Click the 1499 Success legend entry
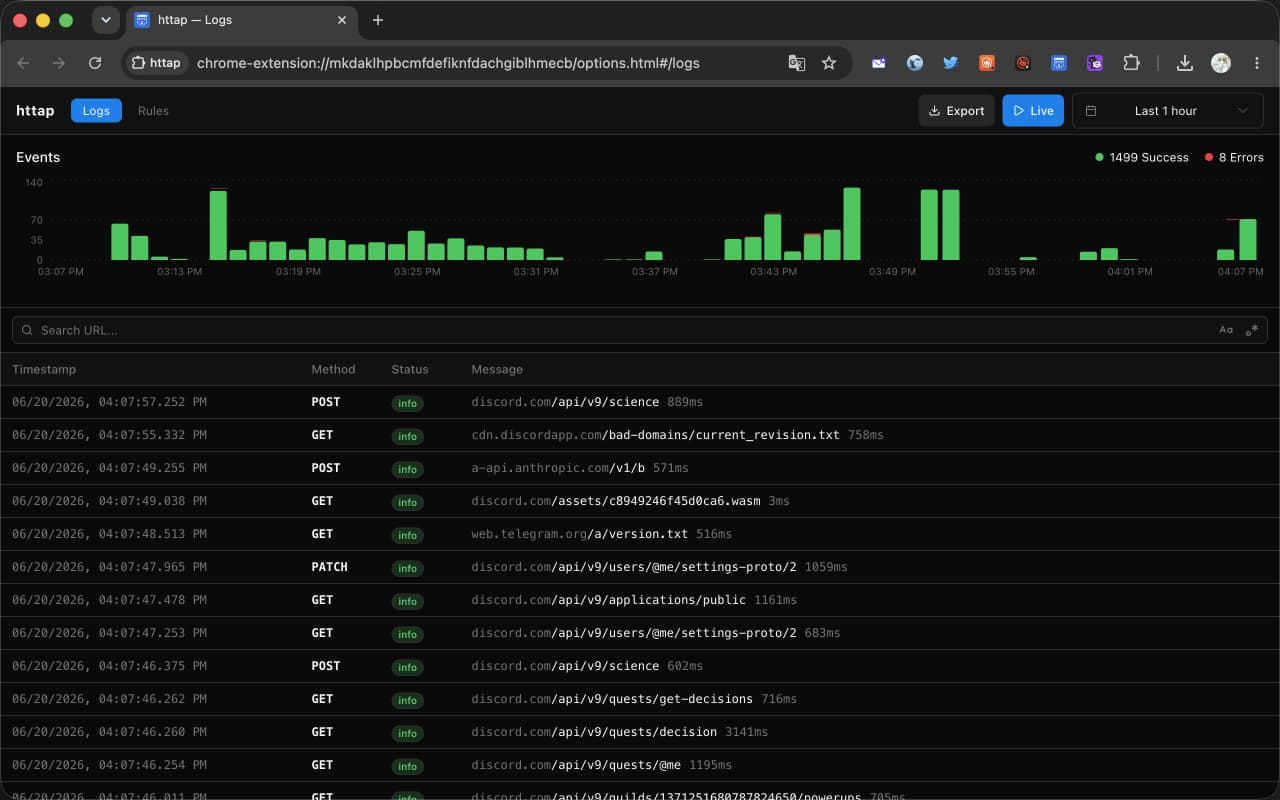Screen dimensions: 1280x800 (1142, 157)
